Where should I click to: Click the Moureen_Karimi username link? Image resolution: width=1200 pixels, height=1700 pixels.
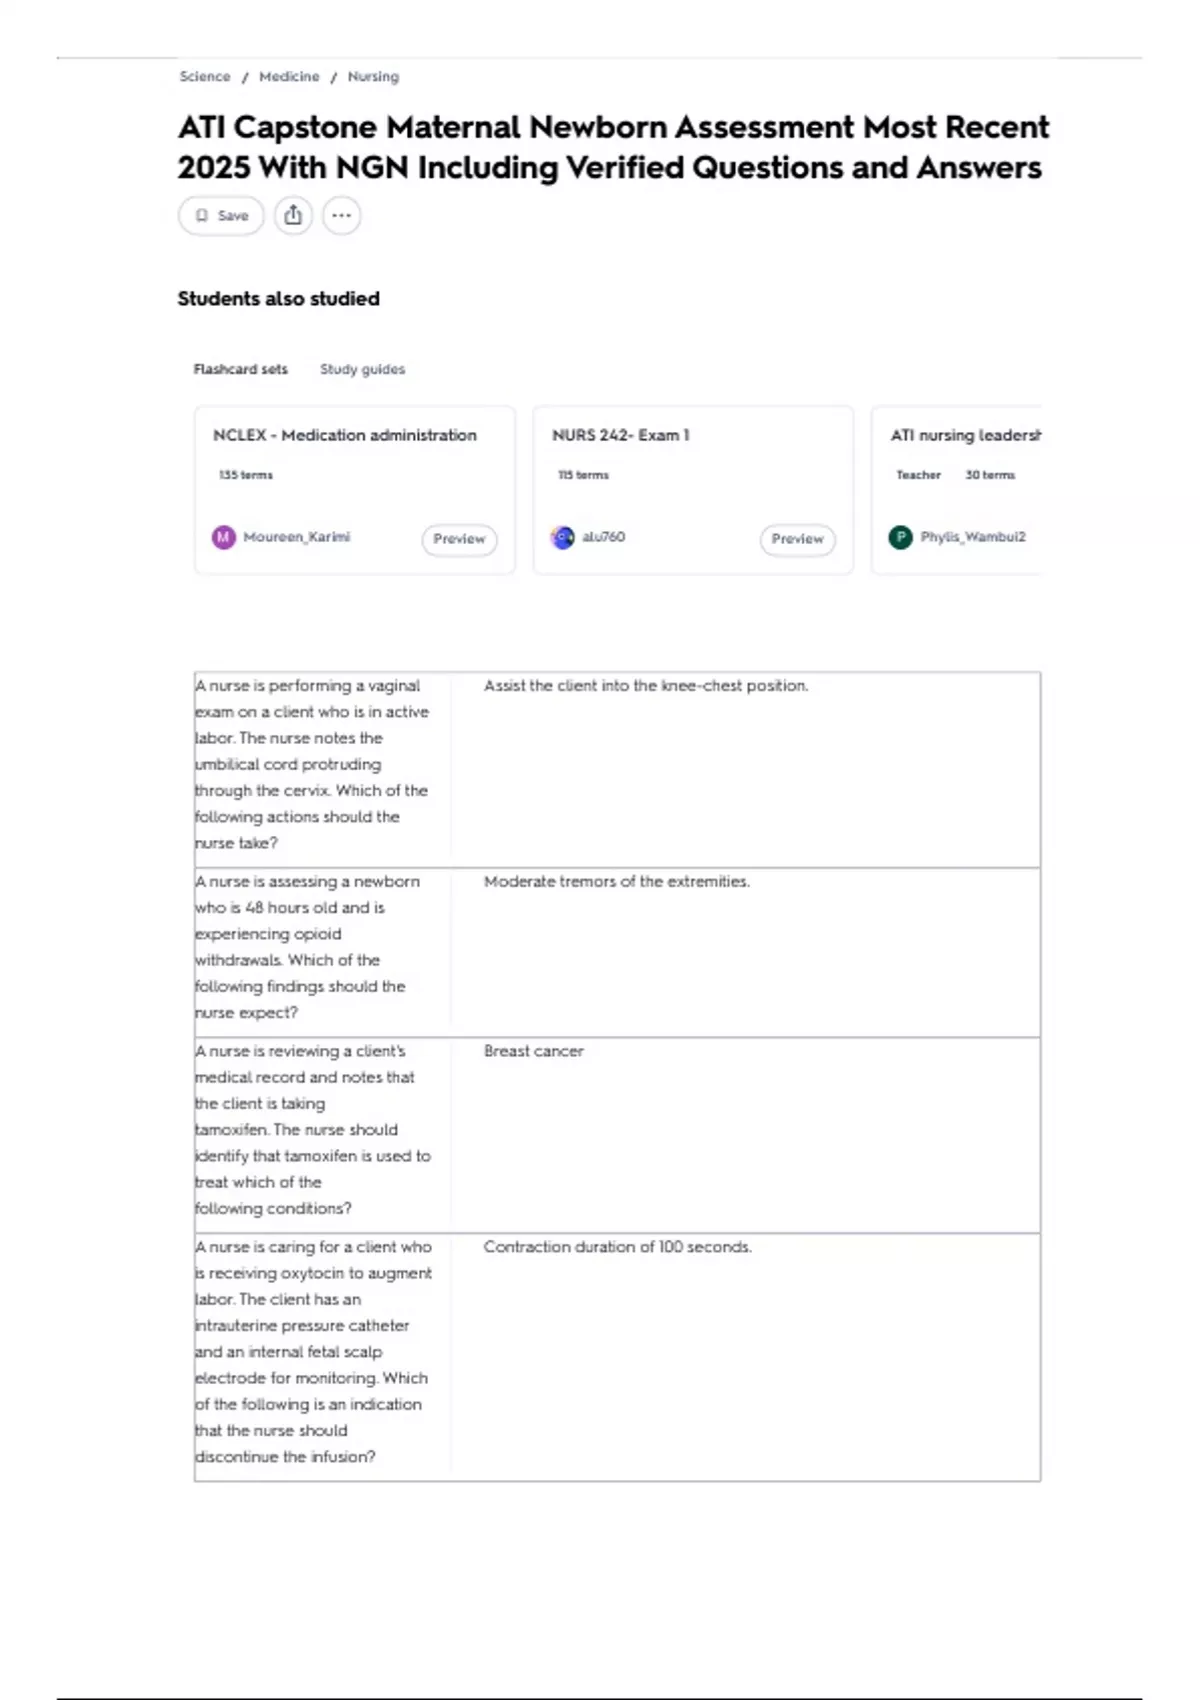point(297,537)
